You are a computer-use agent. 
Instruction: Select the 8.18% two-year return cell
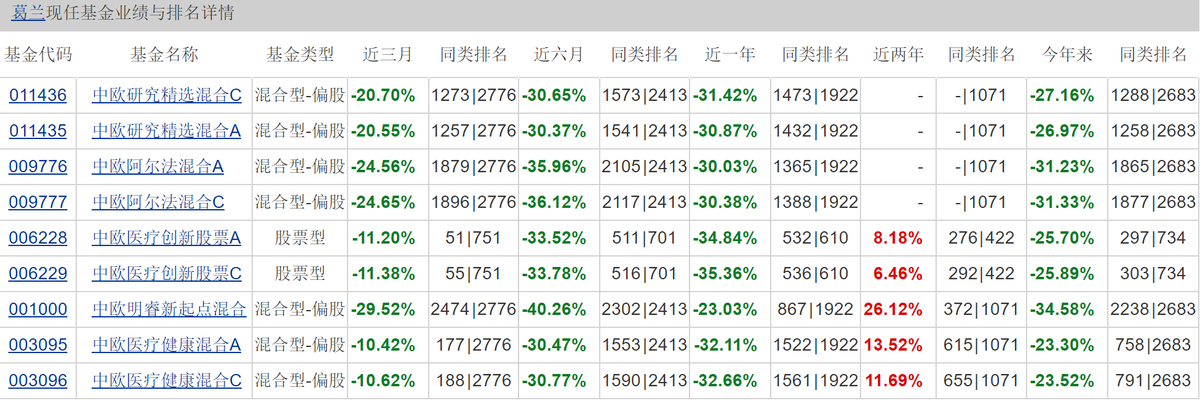pyautogui.click(x=898, y=238)
